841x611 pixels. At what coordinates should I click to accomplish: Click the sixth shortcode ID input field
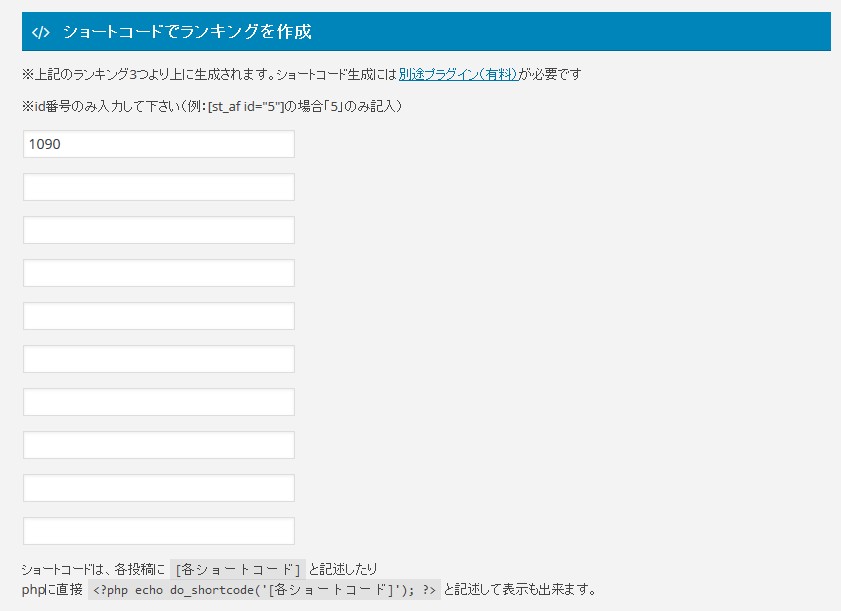159,359
